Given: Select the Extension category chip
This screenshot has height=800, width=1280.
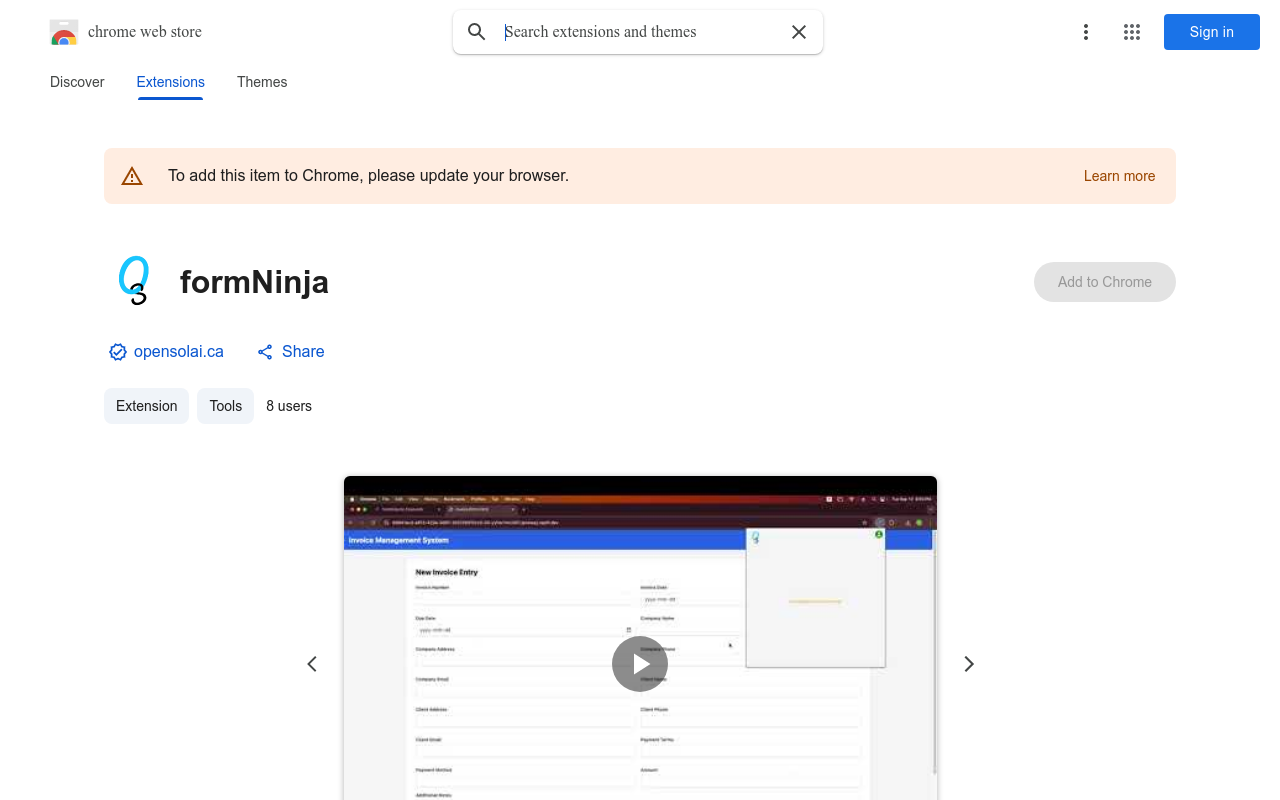Looking at the screenshot, I should click(x=146, y=406).
